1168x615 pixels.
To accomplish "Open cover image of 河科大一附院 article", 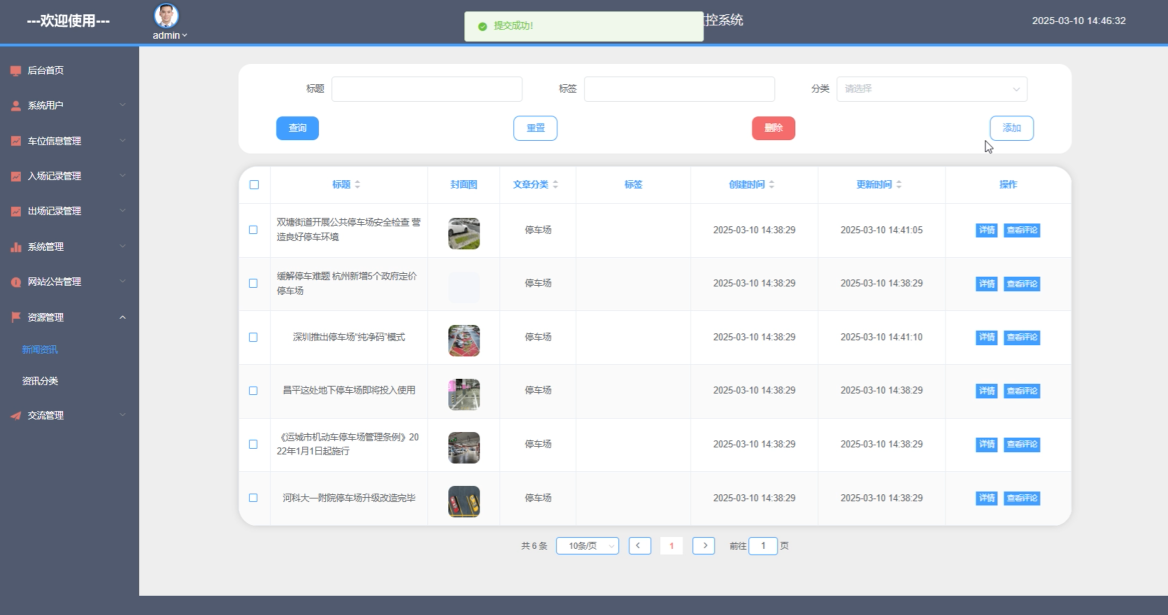I will pos(463,502).
